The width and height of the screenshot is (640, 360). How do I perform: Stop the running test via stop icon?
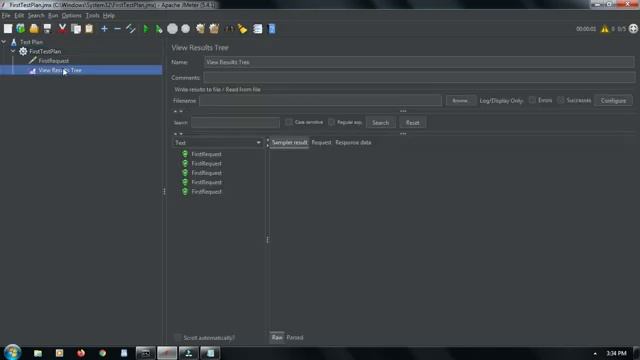pos(172,29)
